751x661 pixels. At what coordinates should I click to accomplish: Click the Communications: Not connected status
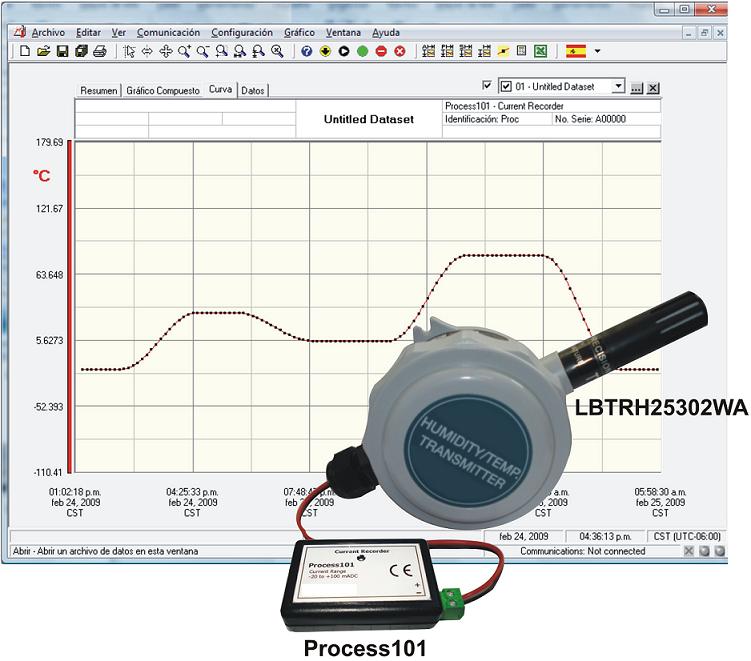coord(582,551)
